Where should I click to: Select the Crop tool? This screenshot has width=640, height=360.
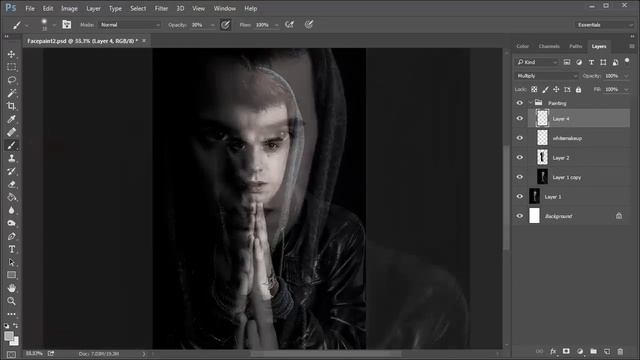coord(11,106)
